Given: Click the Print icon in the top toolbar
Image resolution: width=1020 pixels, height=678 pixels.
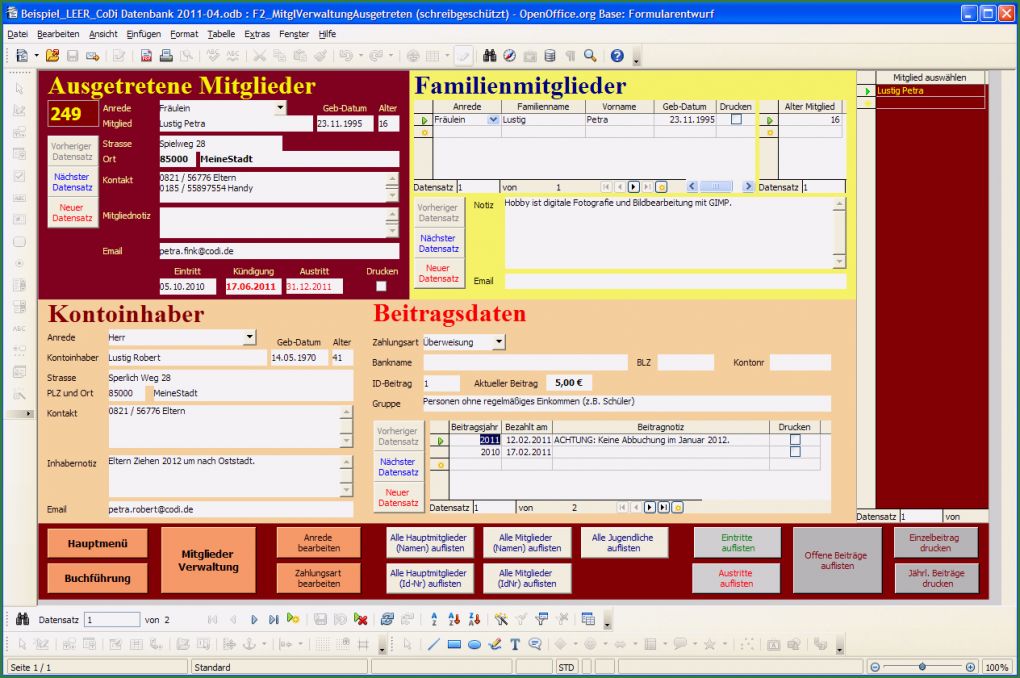Looking at the screenshot, I should click(166, 56).
